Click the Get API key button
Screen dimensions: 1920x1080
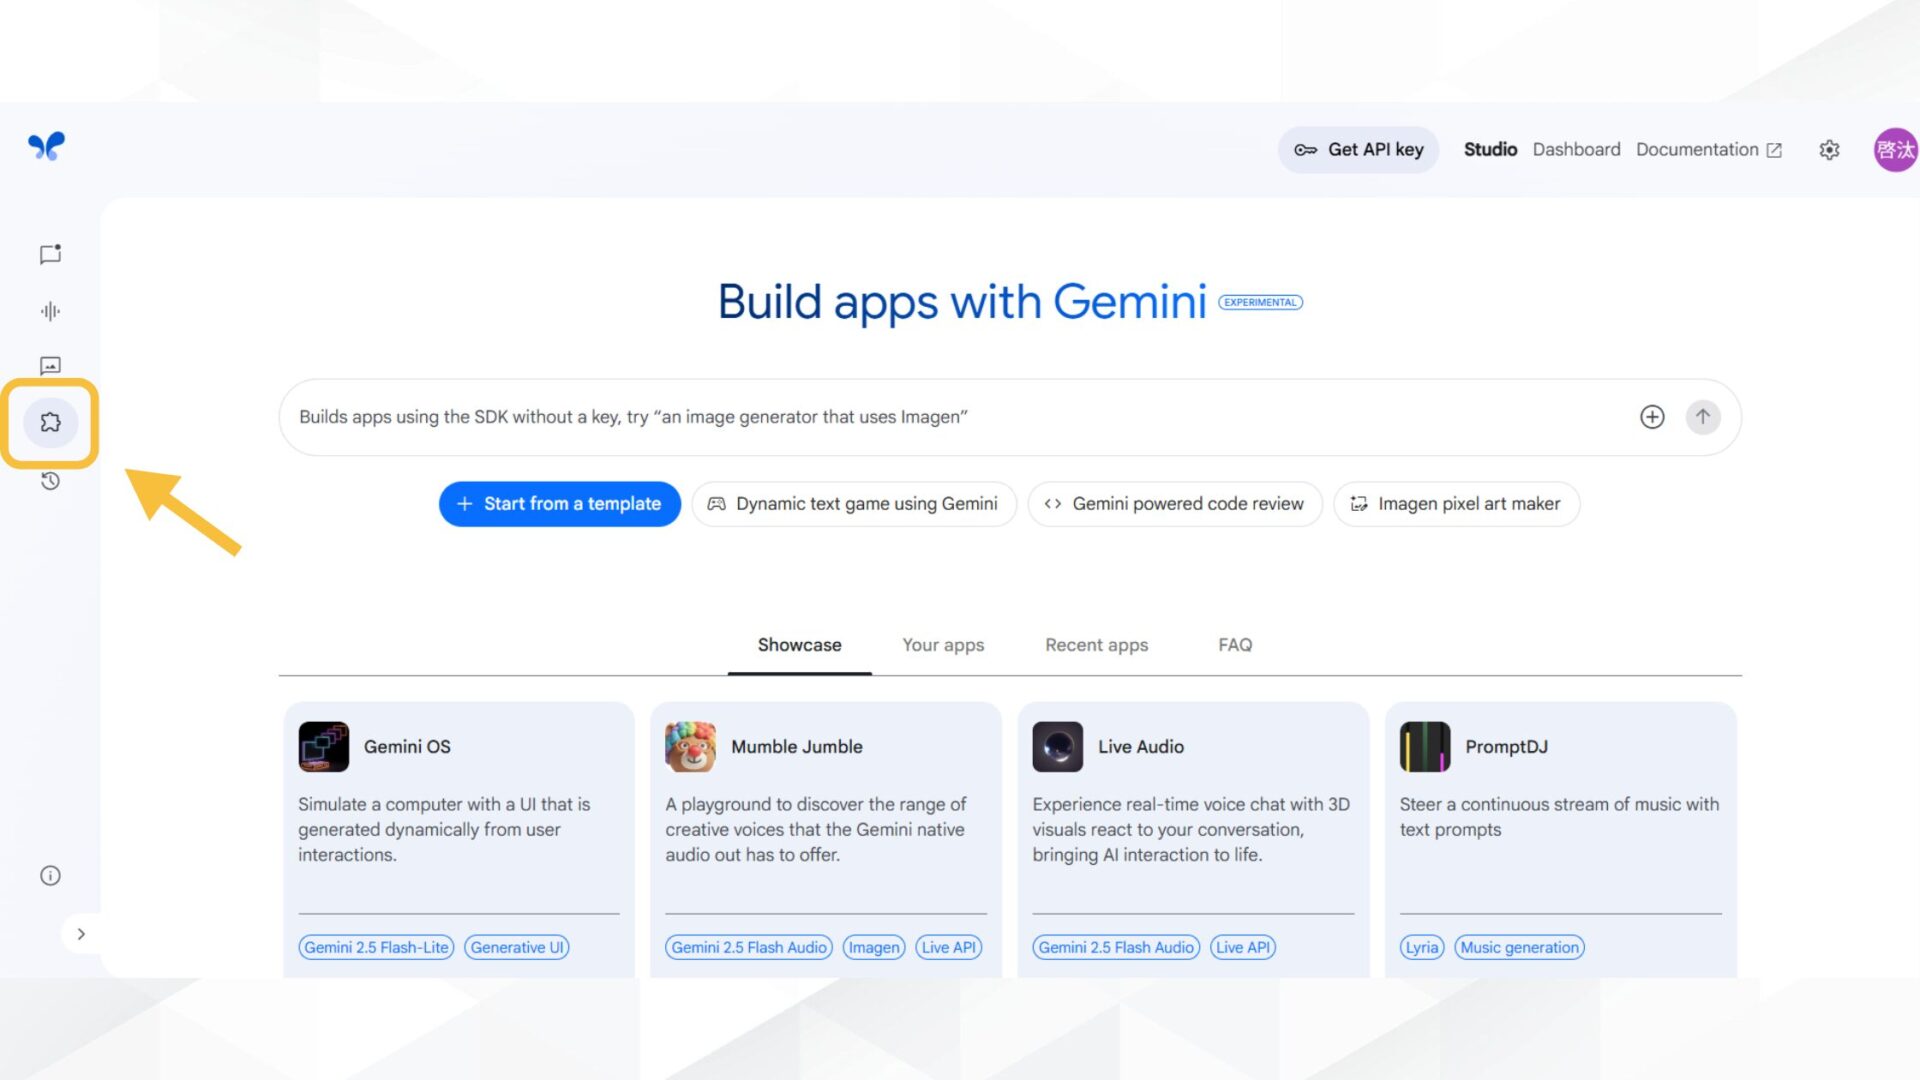[x=1358, y=149]
